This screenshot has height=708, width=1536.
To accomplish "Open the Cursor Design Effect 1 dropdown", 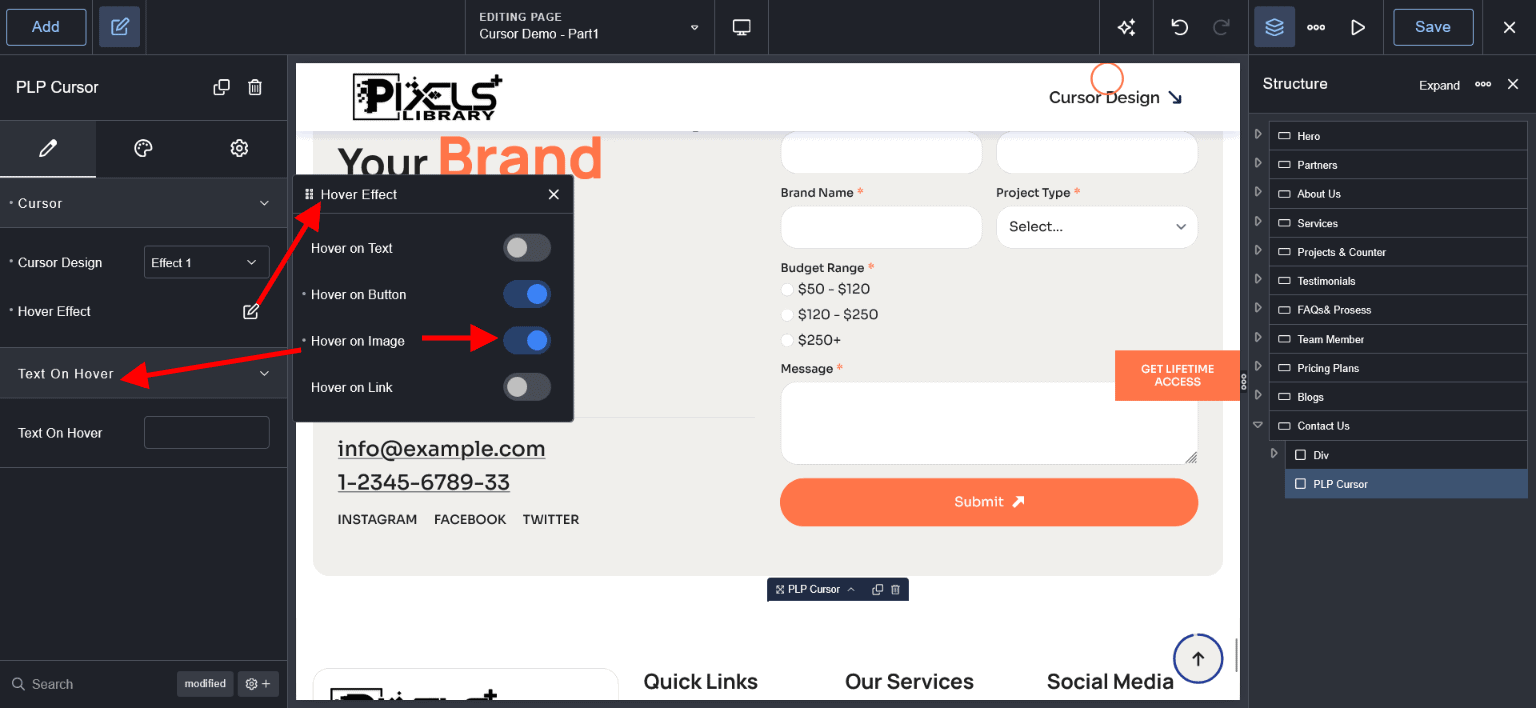I will (x=206, y=262).
